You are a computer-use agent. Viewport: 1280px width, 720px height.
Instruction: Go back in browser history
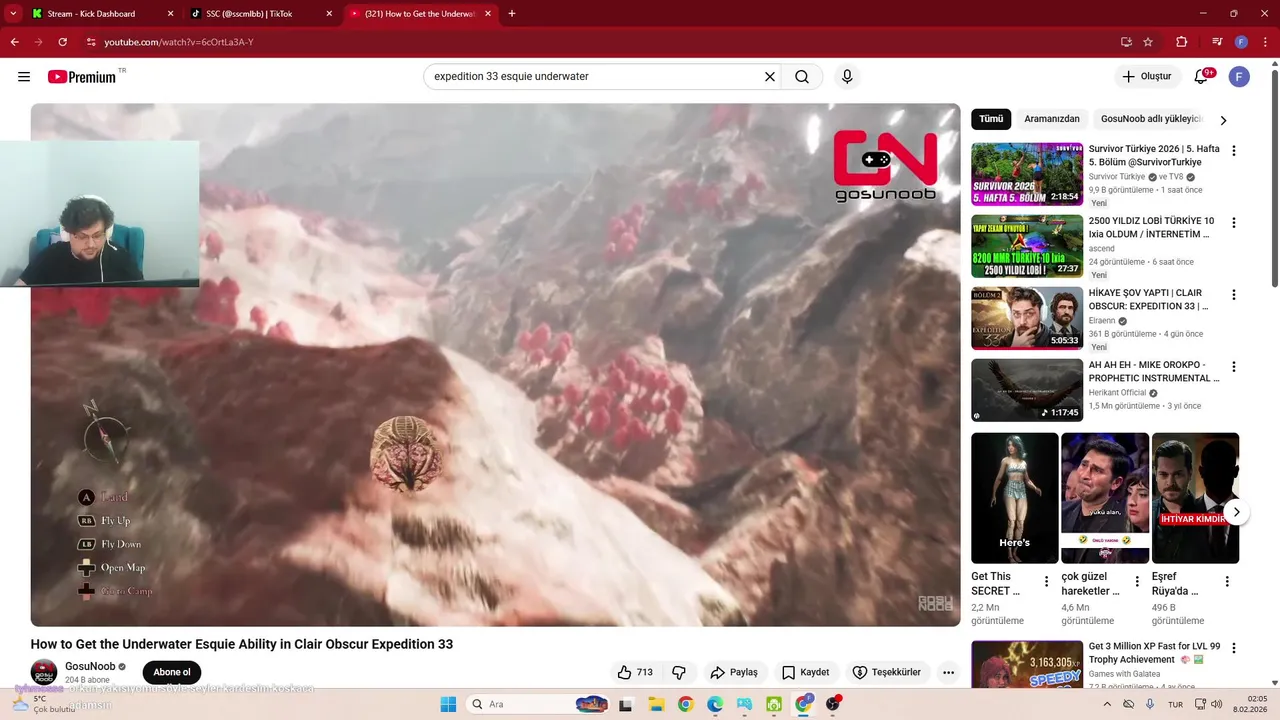click(x=14, y=42)
